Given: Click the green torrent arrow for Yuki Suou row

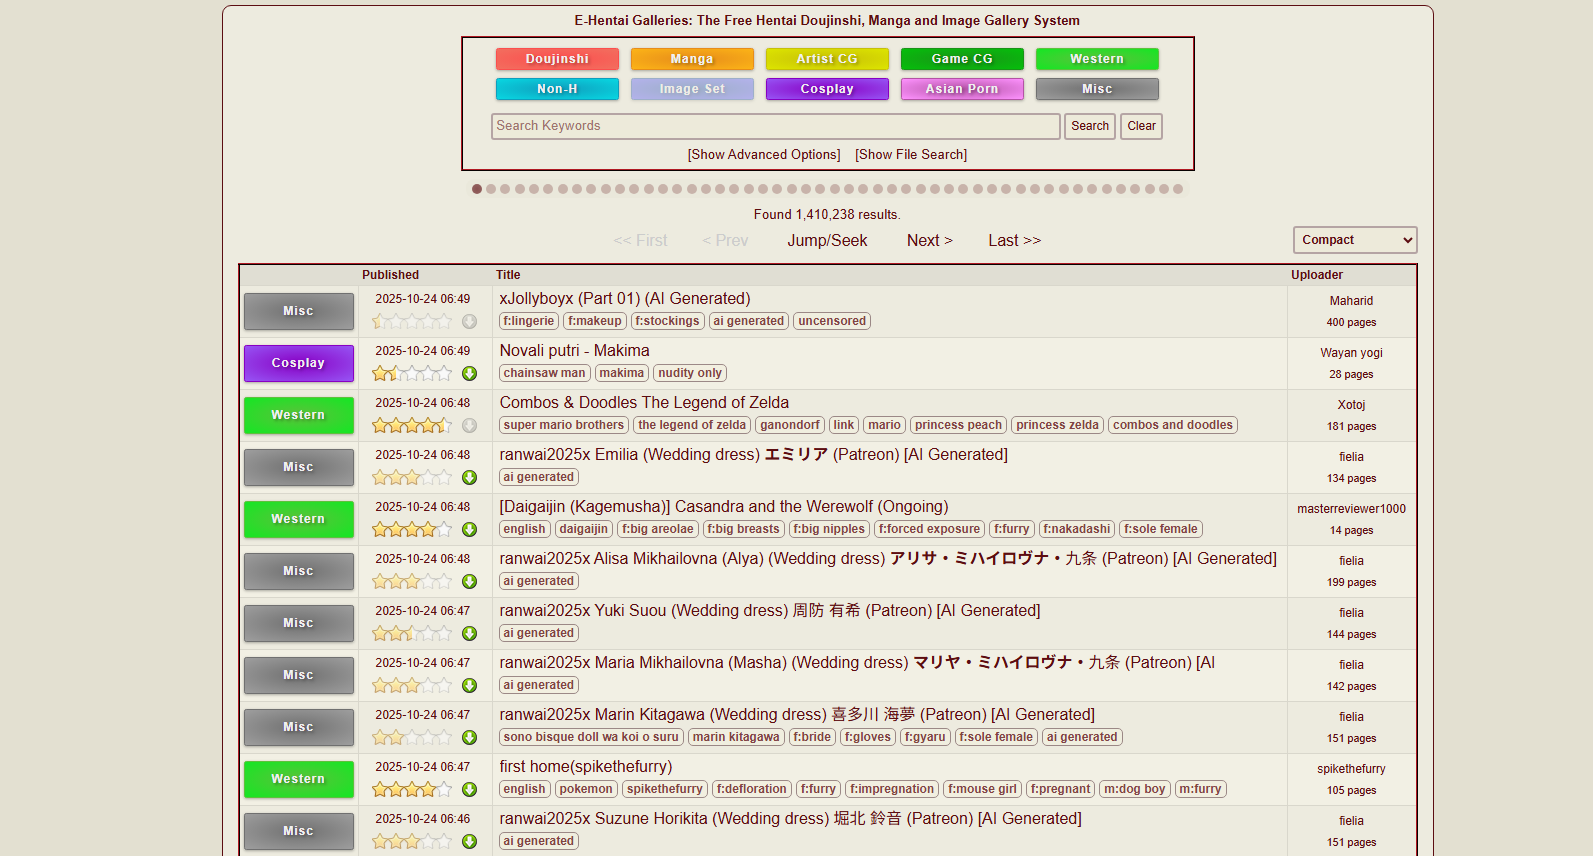Looking at the screenshot, I should pos(469,634).
